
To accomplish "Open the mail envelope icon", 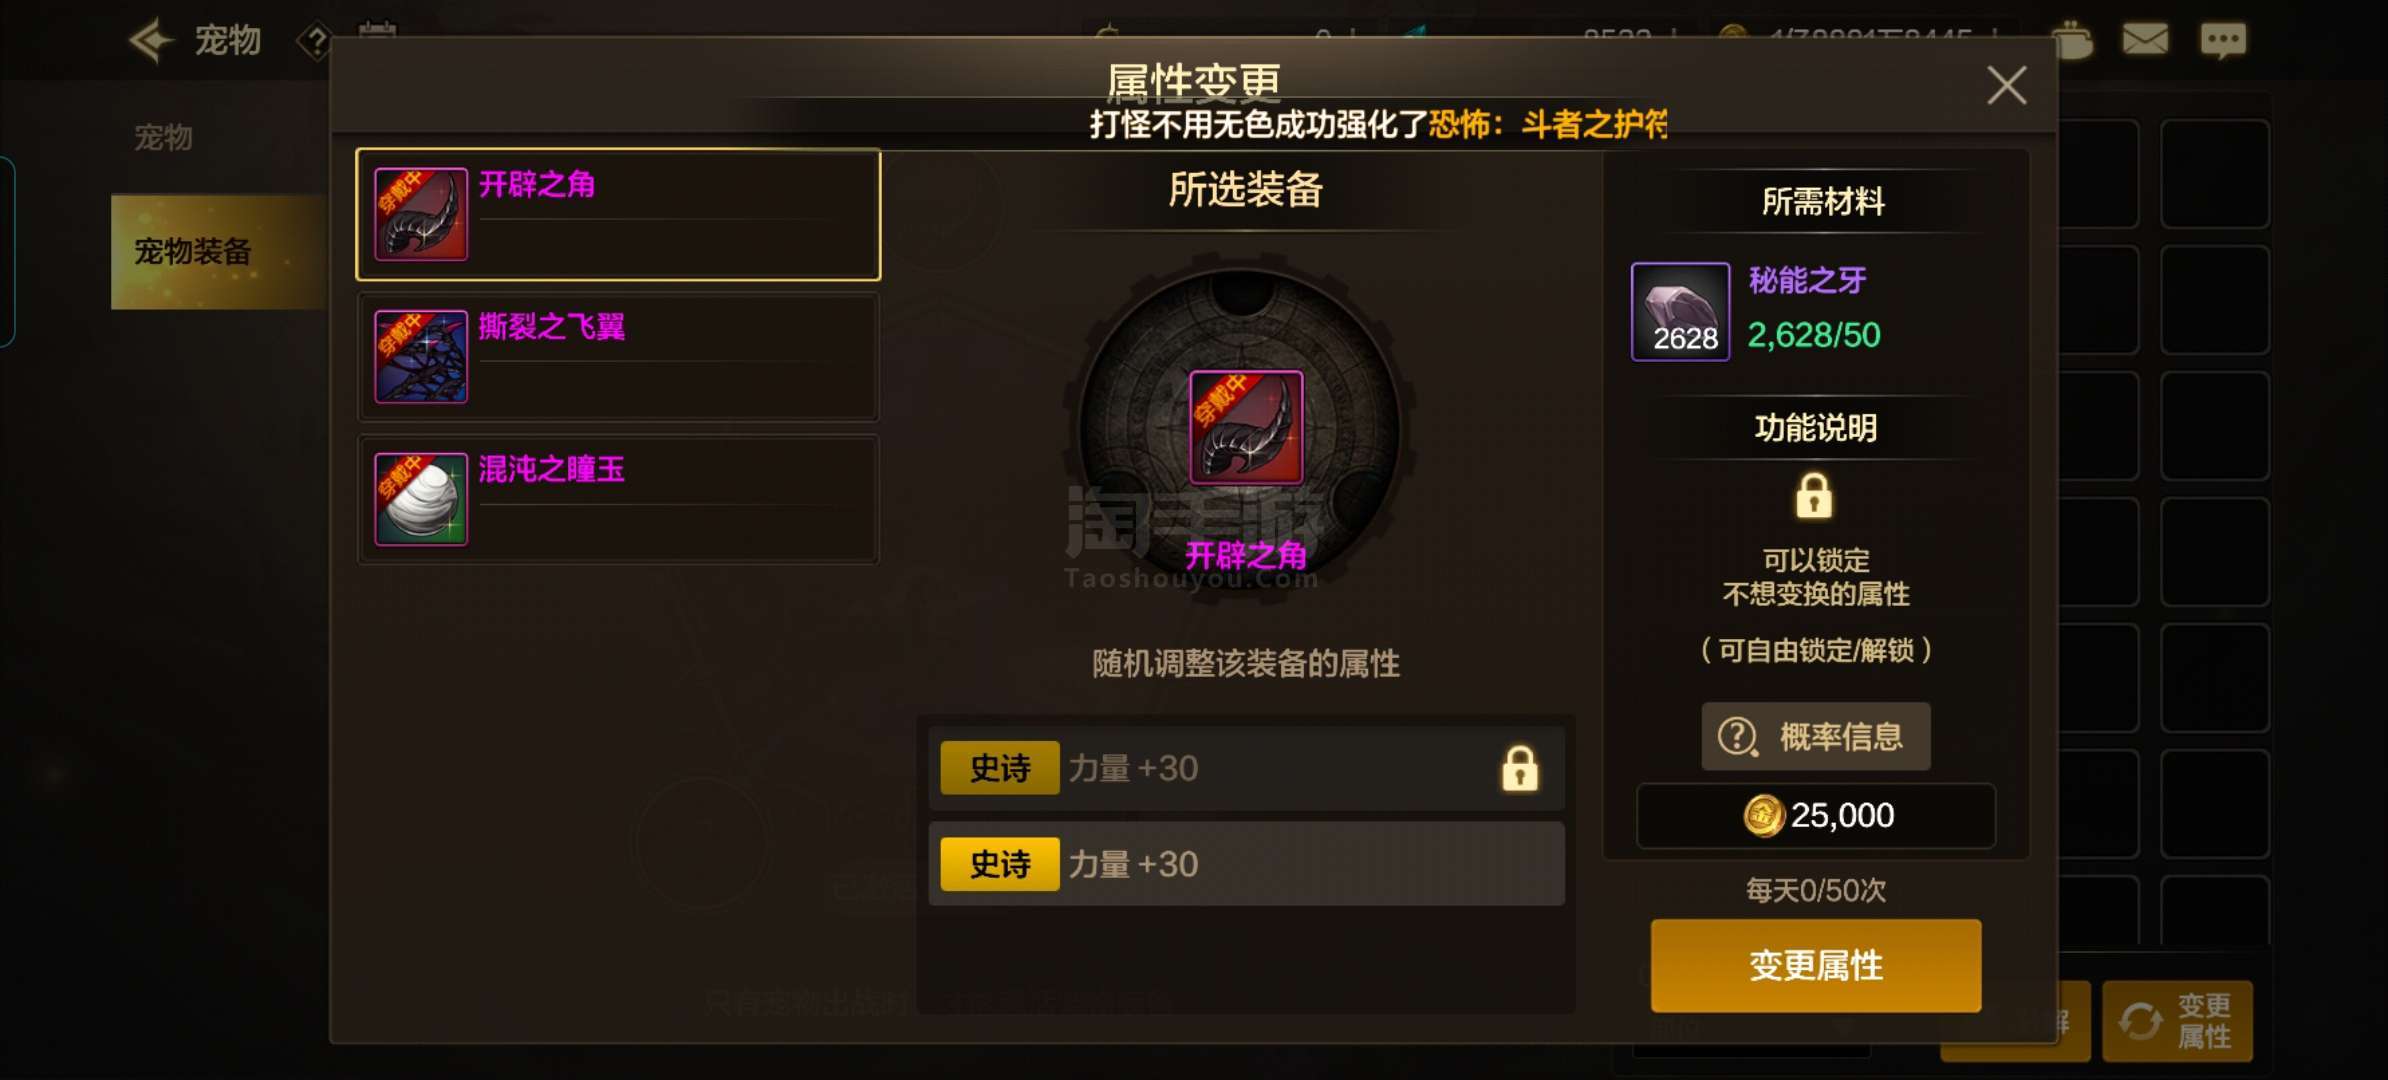I will tap(2145, 40).
